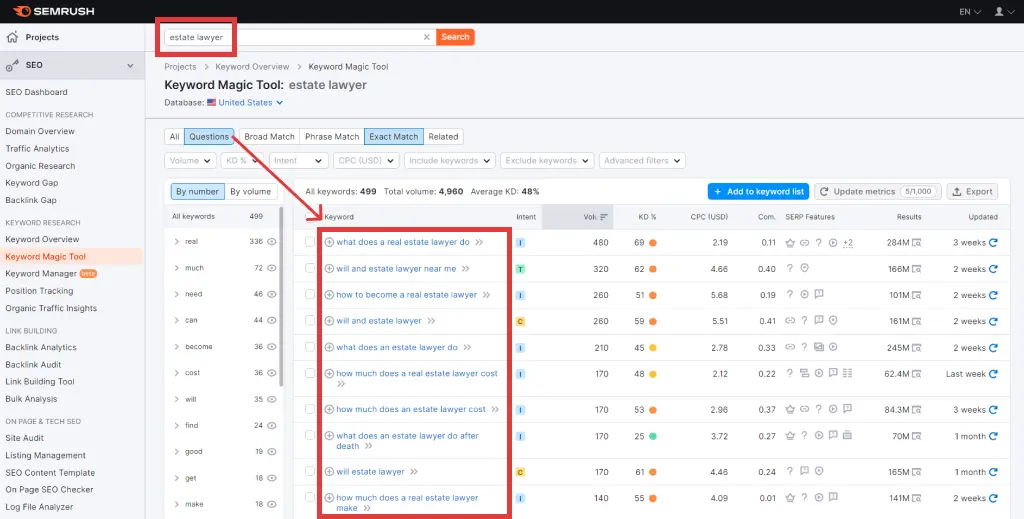Image resolution: width=1024 pixels, height=519 pixels.
Task: Switch to Phrase Match tab
Action: click(x=332, y=136)
